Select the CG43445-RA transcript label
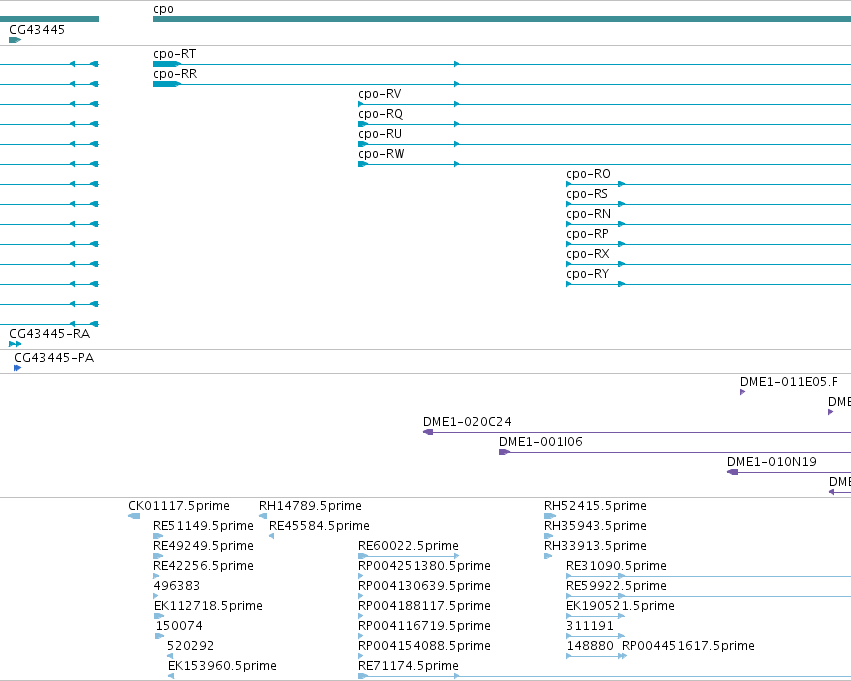 (49, 334)
